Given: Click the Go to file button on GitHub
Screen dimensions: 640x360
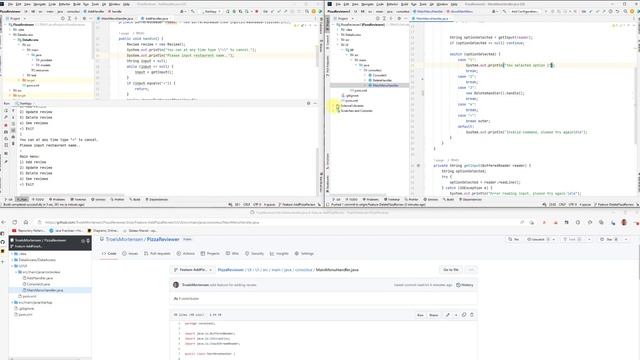Looking at the screenshot, I should click(x=451, y=270).
